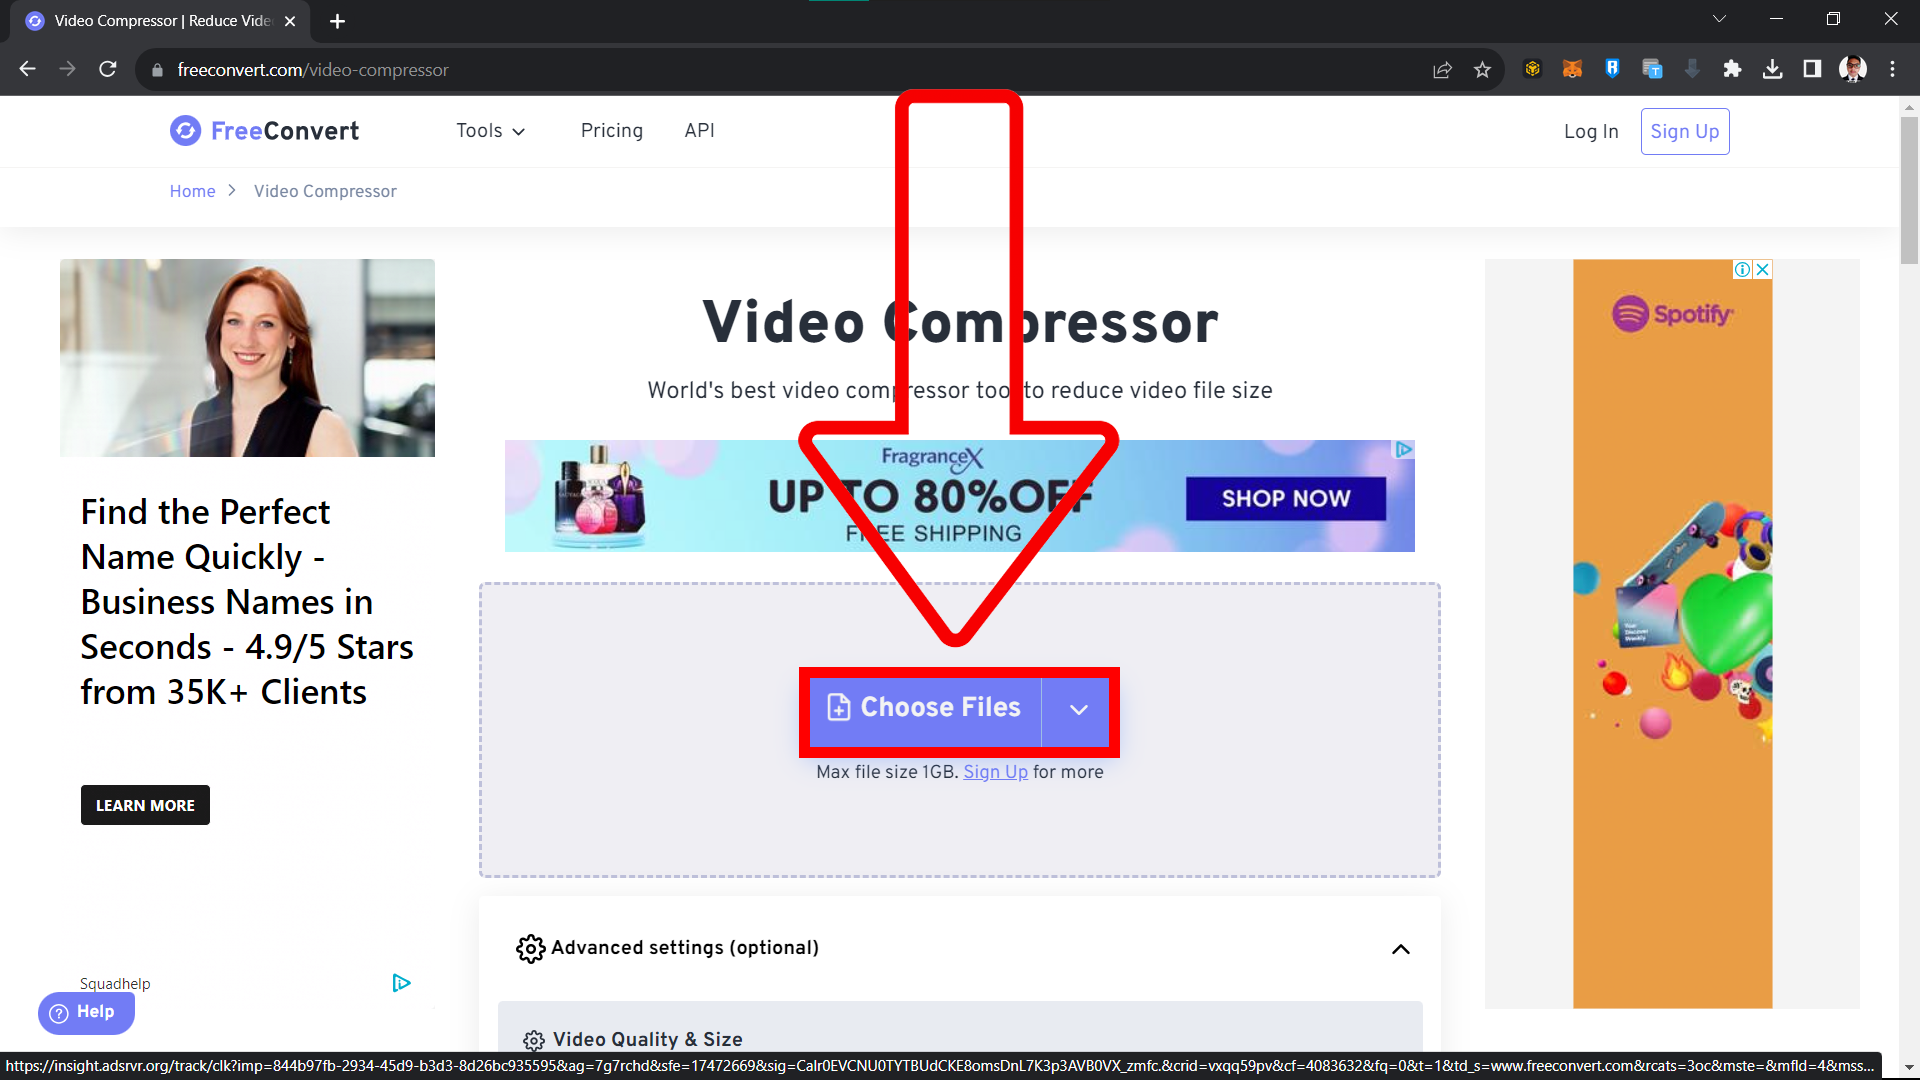Screen dimensions: 1920x1080
Task: Click the Squadhelp Help widget icon
Action: tap(86, 1013)
